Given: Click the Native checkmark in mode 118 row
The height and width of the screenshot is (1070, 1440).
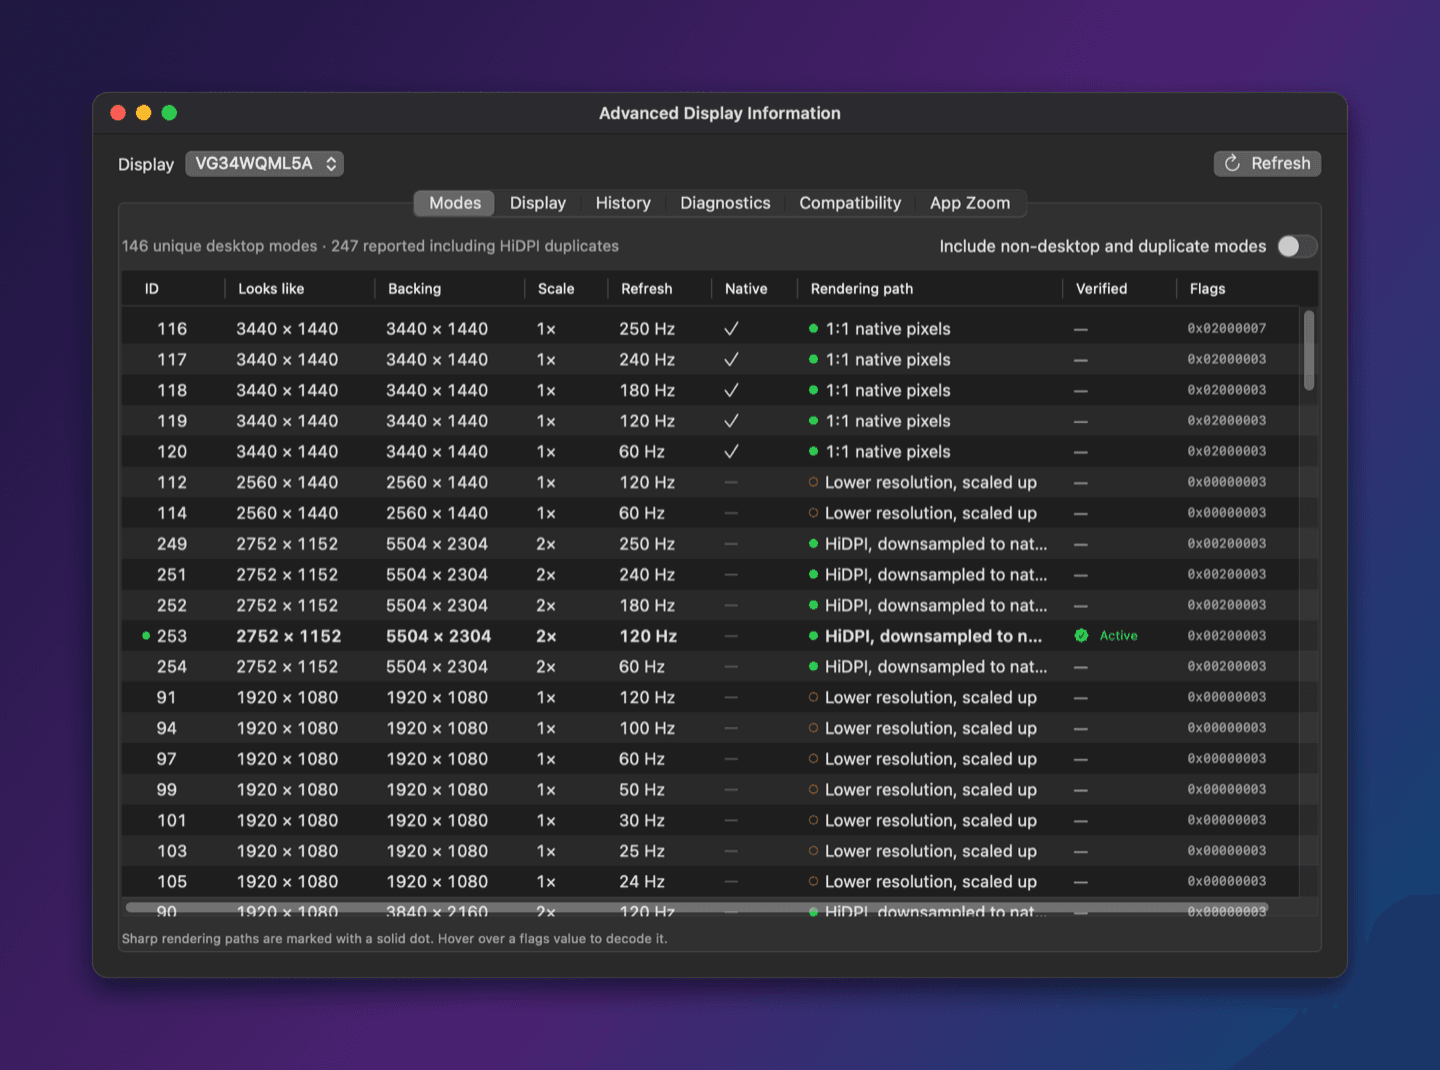Looking at the screenshot, I should pos(731,390).
